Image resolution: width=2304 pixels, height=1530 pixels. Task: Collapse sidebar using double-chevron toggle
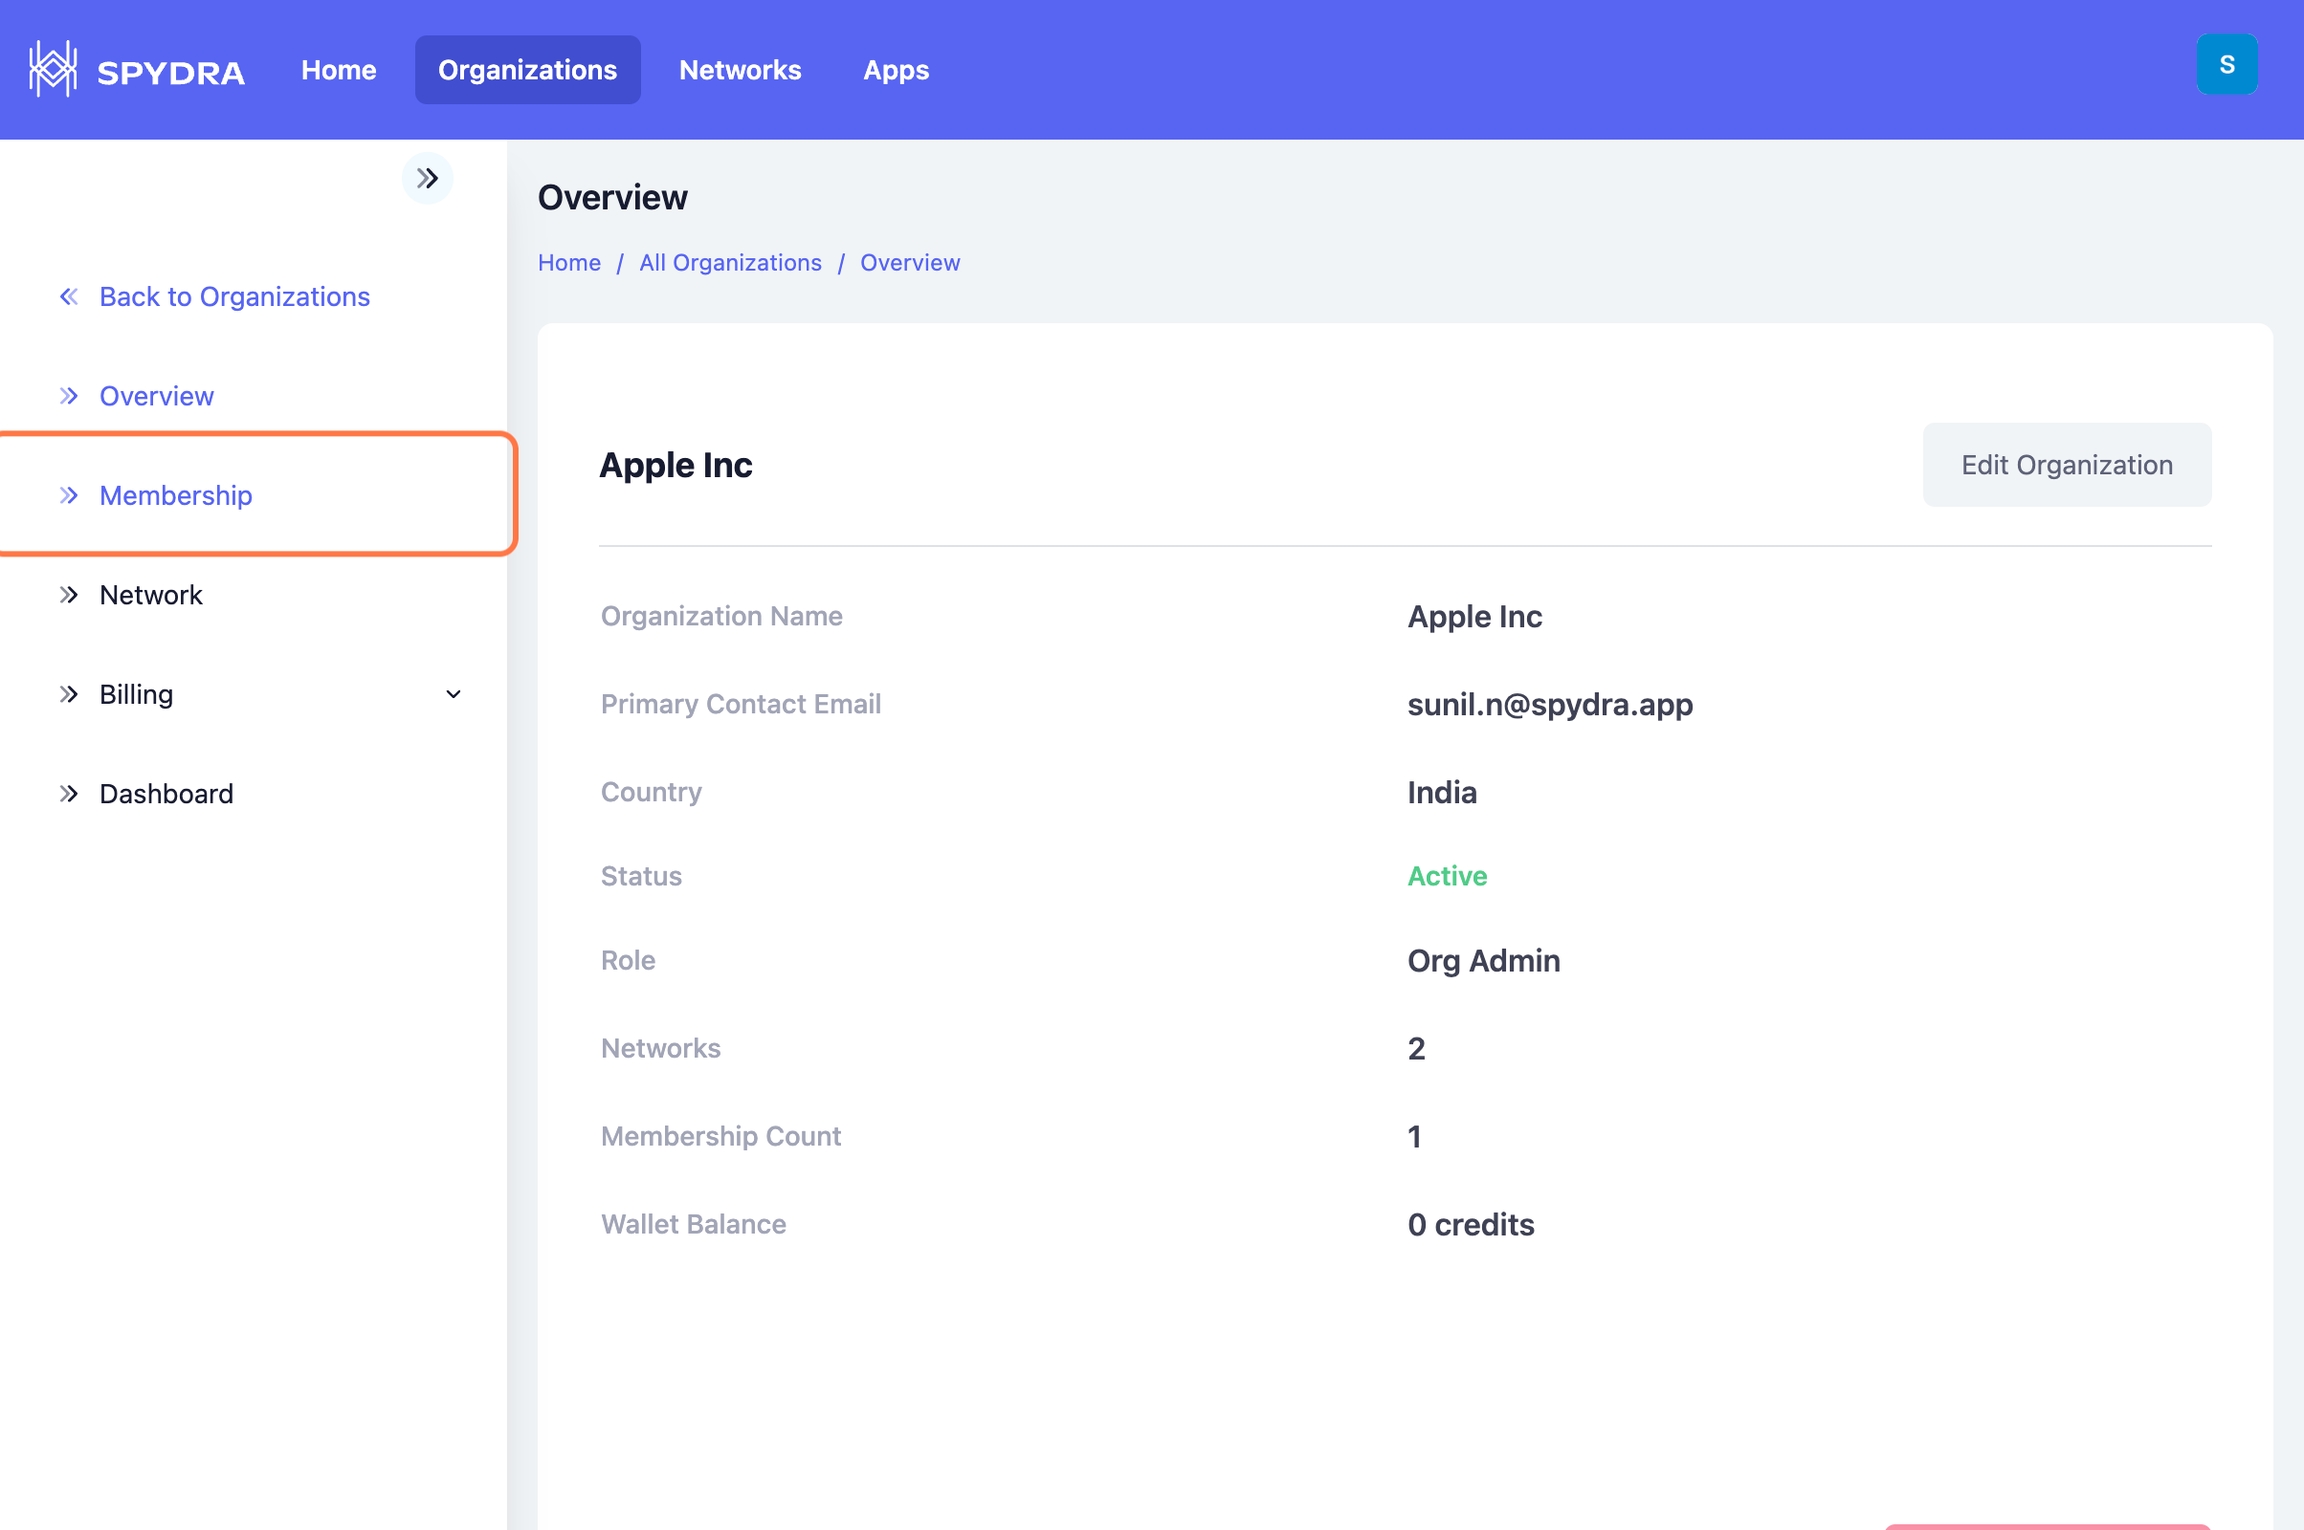427,179
